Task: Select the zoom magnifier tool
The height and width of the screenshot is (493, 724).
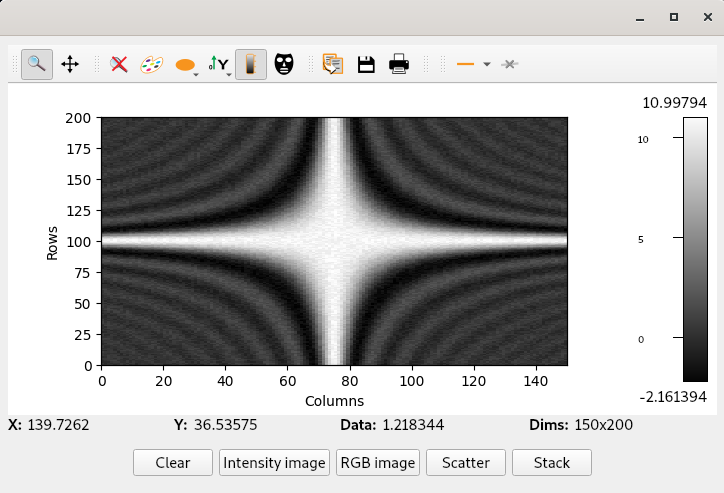Action: pos(37,64)
